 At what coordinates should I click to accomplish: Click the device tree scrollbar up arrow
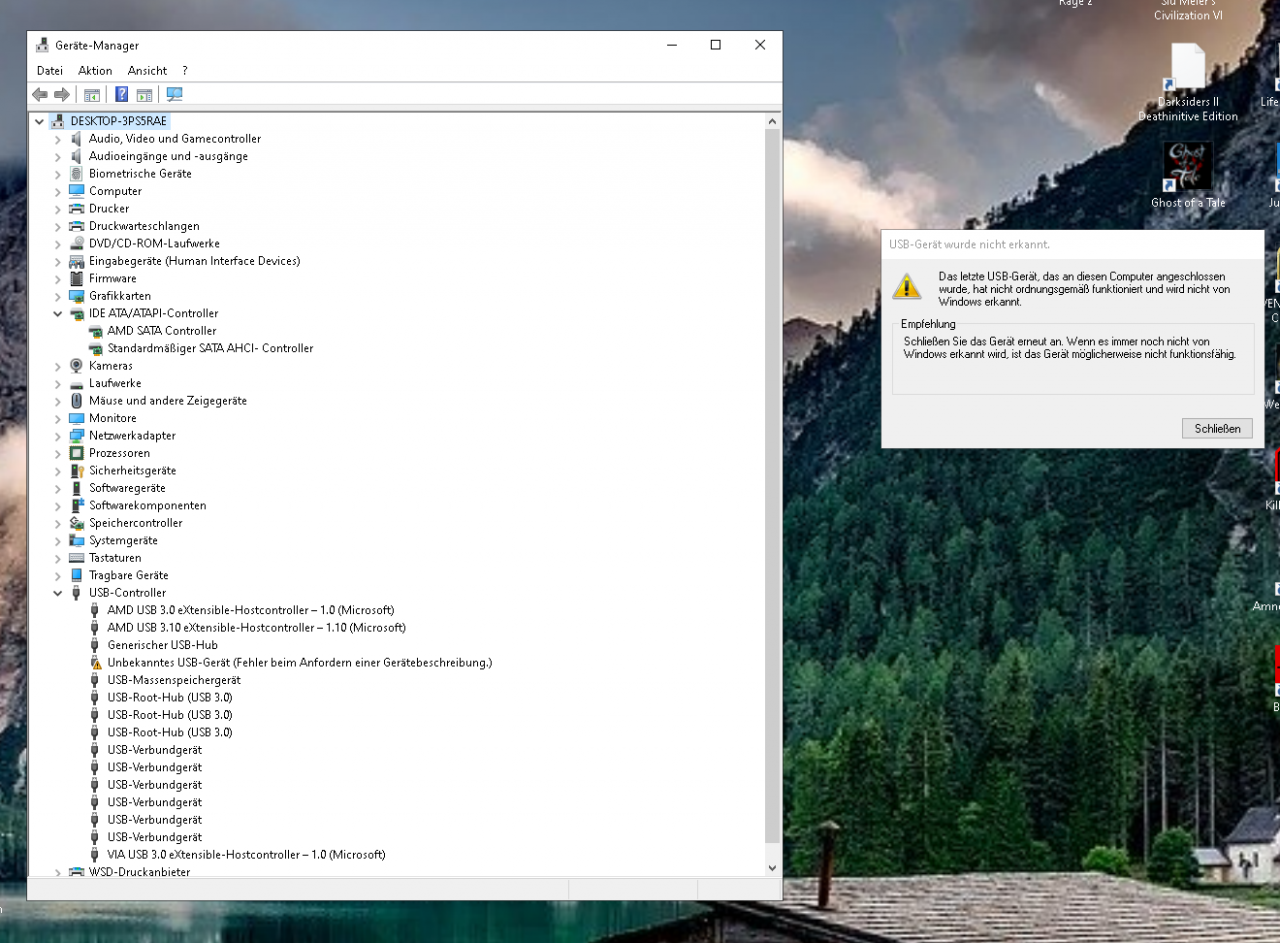point(772,121)
